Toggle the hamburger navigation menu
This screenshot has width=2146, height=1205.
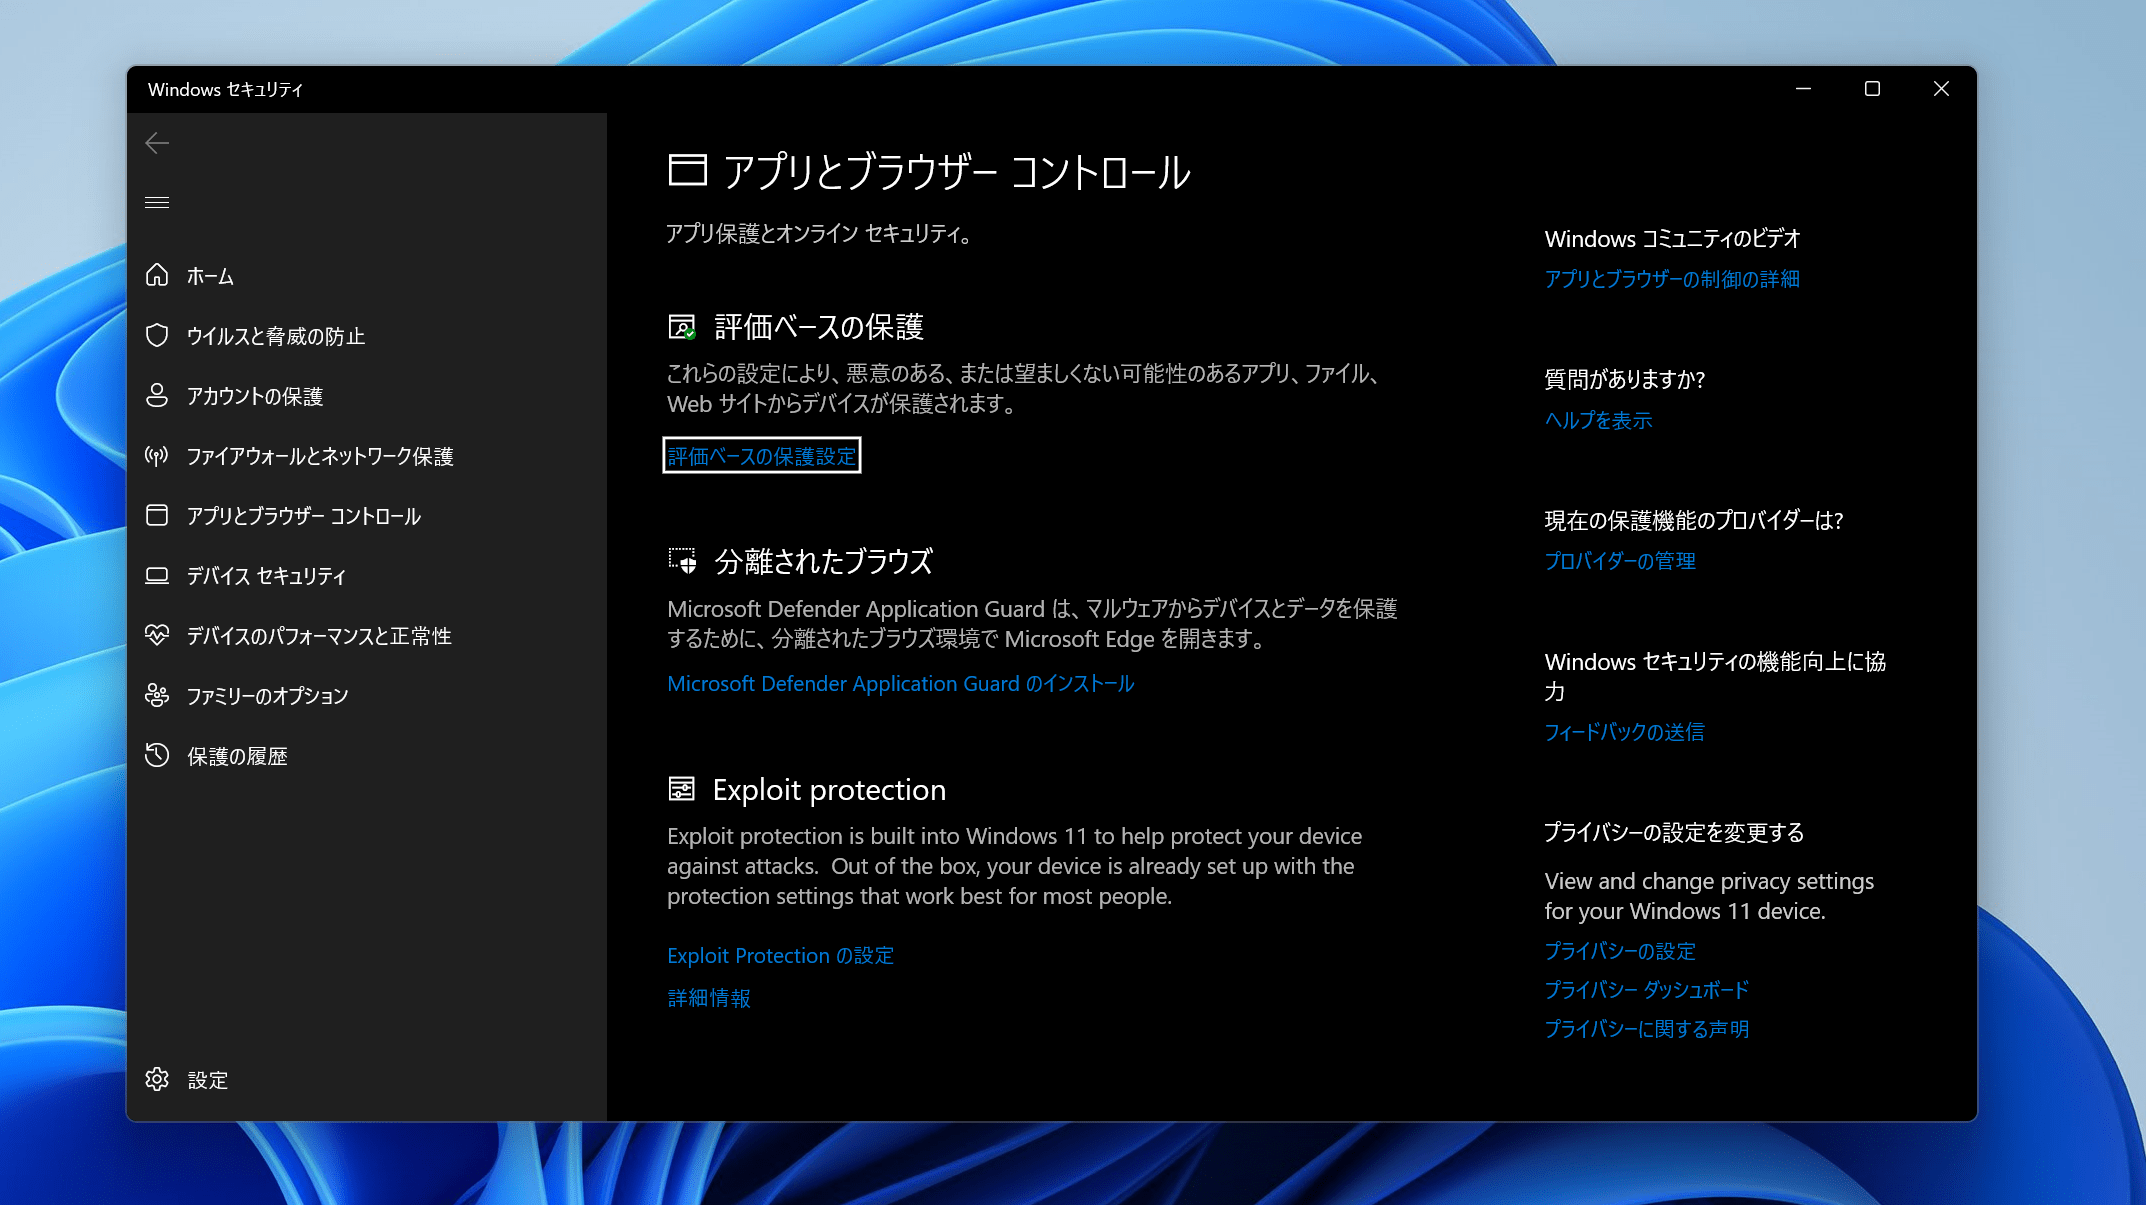(157, 203)
